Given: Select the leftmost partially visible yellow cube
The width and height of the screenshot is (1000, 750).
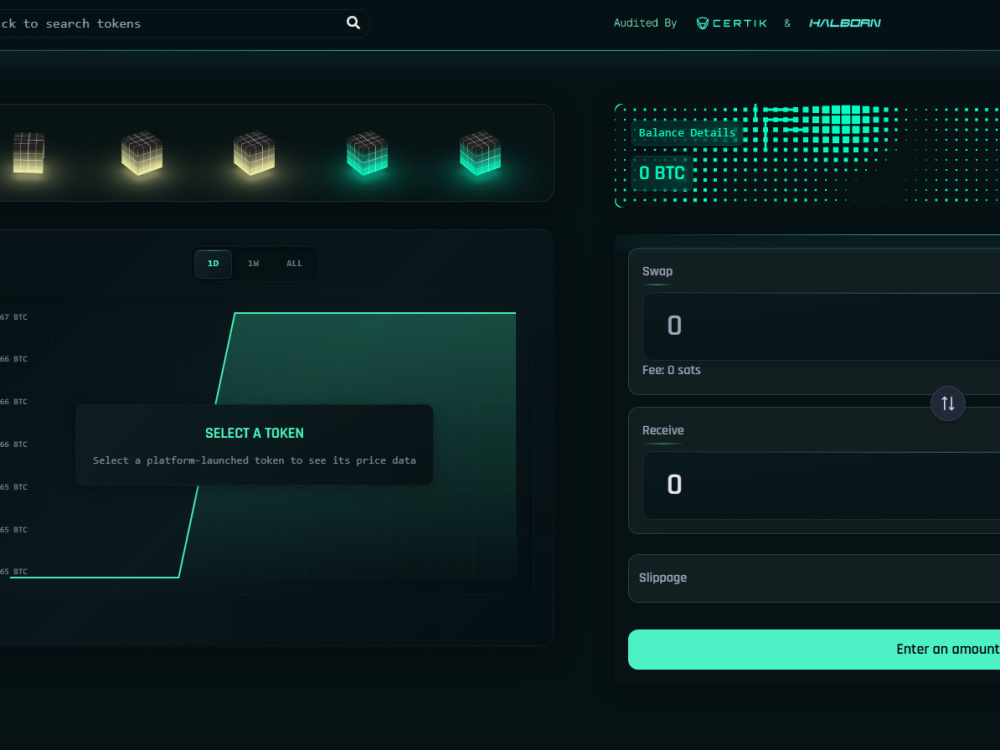Looking at the screenshot, I should (x=29, y=152).
